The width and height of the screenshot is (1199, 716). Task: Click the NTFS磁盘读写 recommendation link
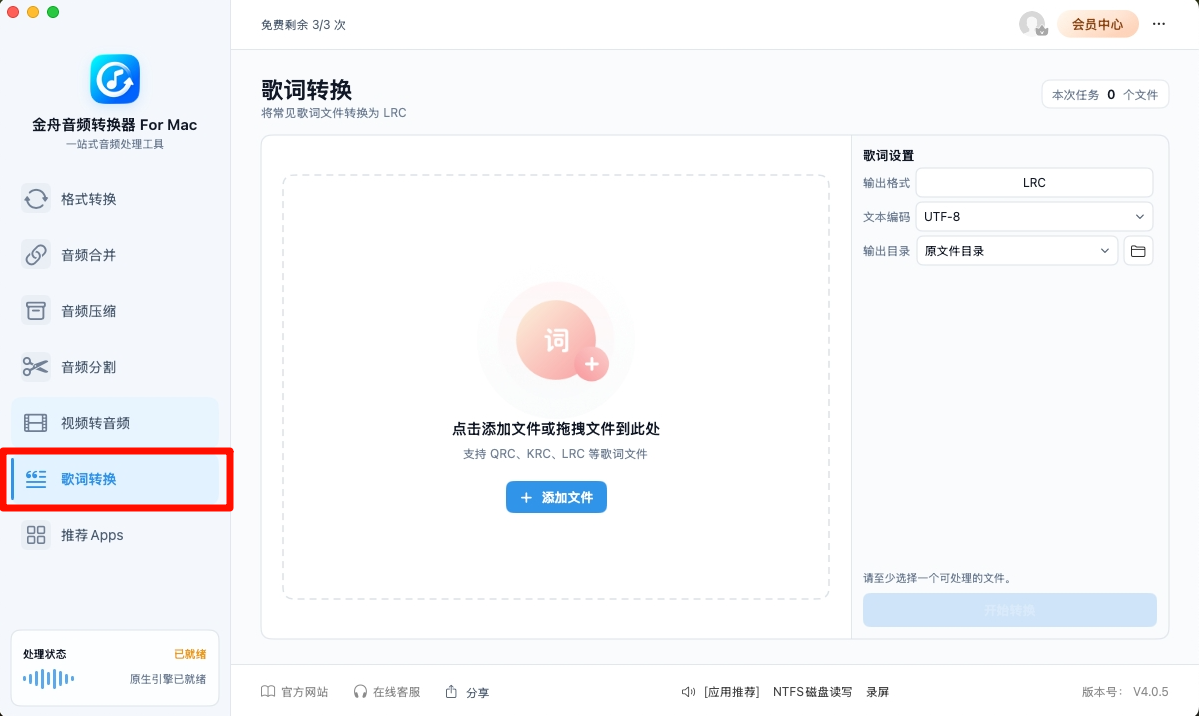(812, 692)
